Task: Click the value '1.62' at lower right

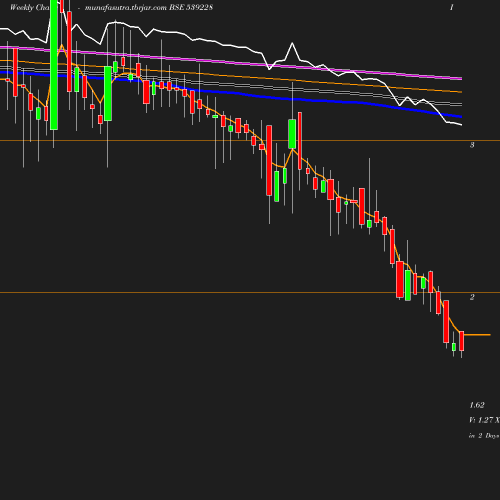Action: (x=477, y=405)
